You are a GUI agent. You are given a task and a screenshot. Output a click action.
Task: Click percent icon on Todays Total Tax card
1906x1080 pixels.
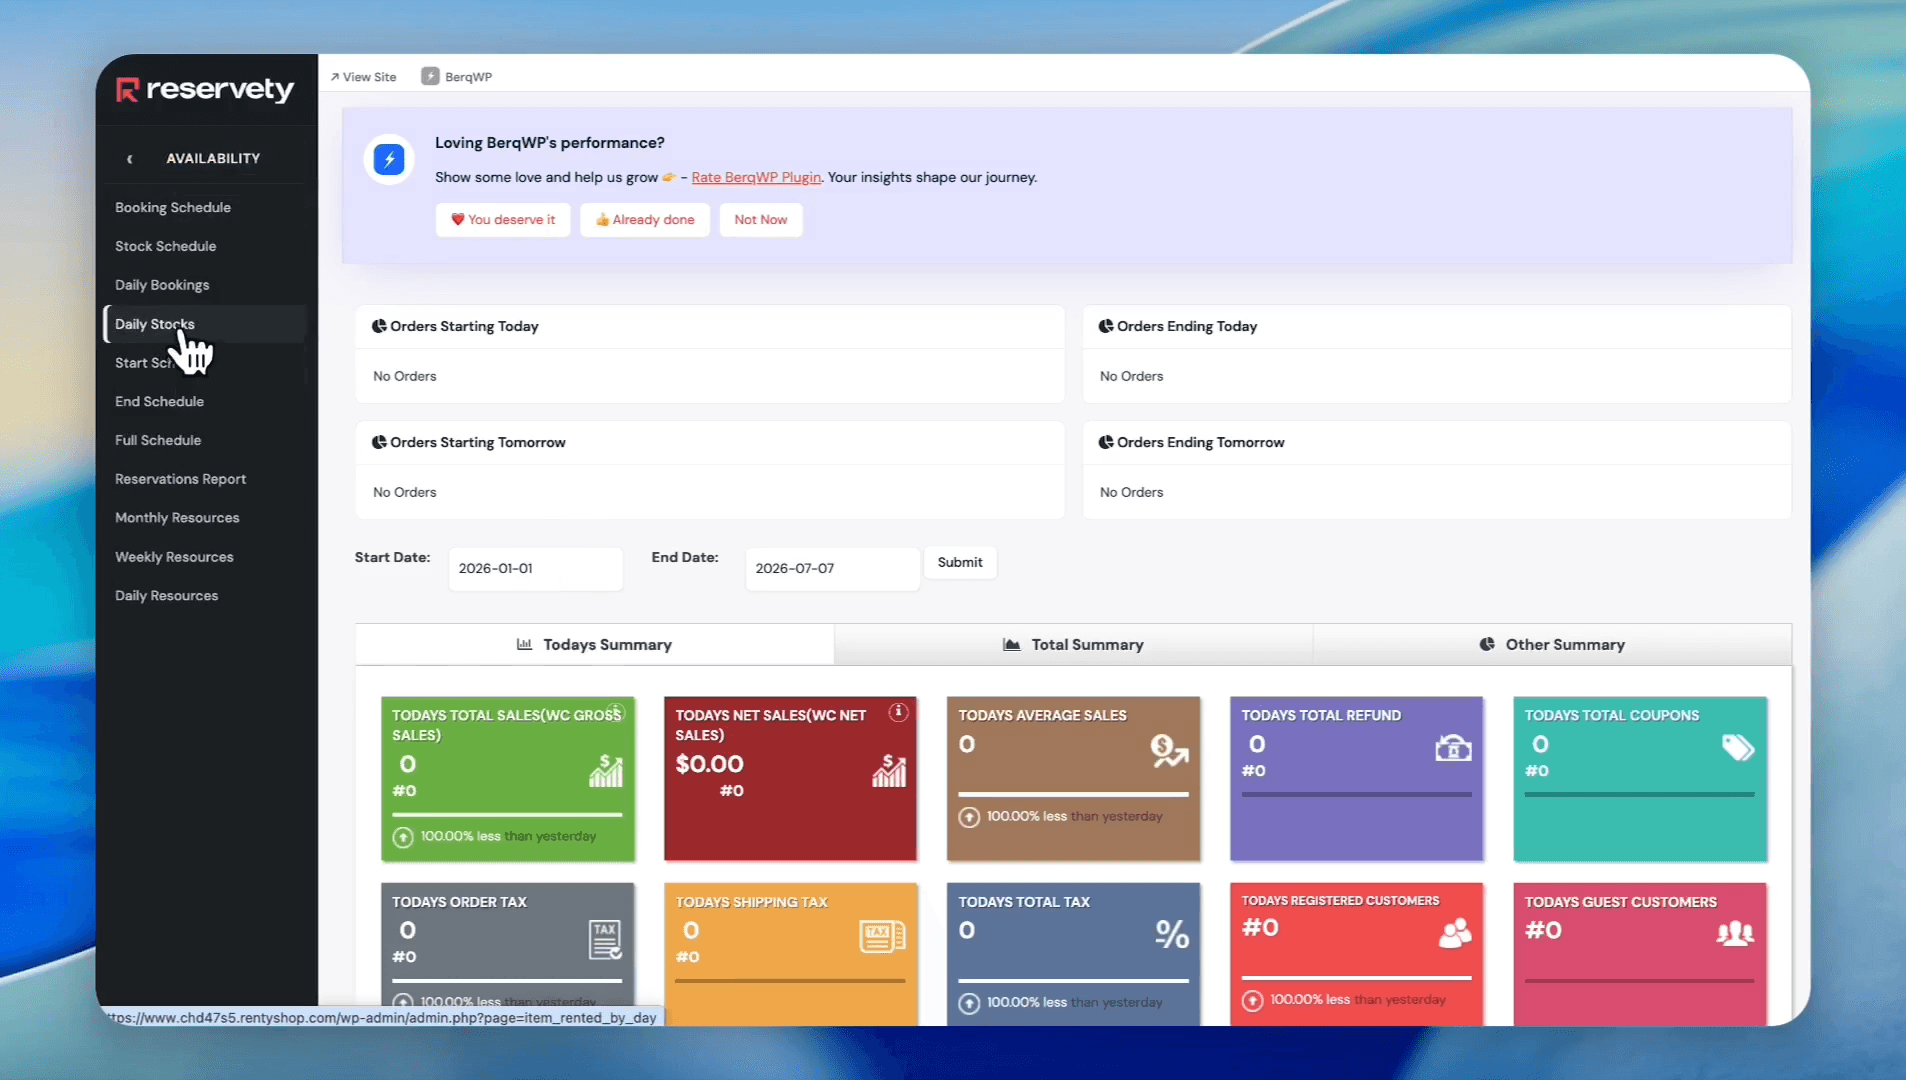[x=1172, y=934]
